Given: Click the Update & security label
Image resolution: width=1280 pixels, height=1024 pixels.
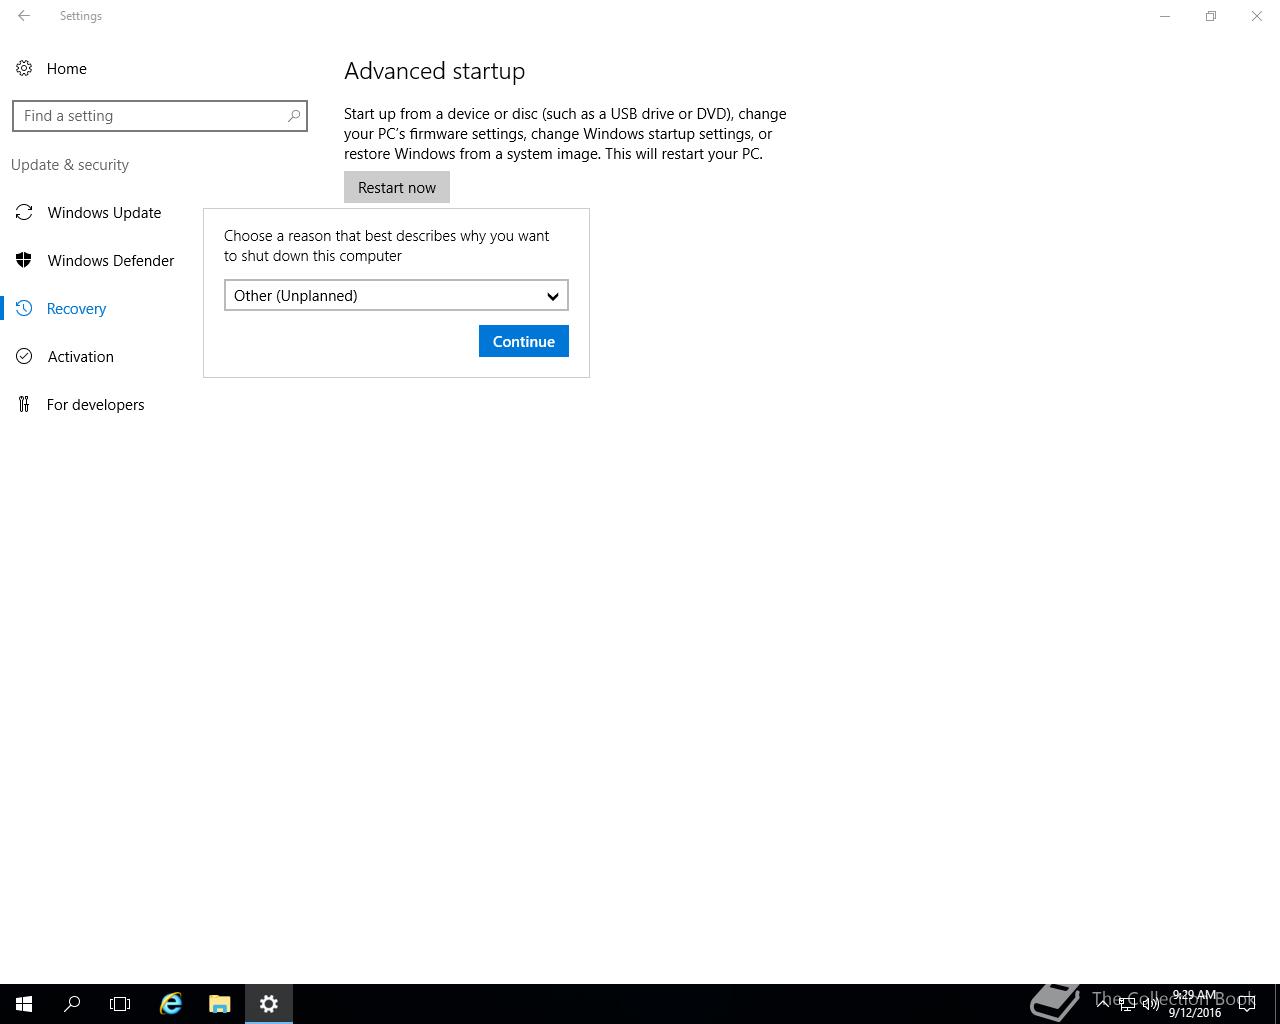Looking at the screenshot, I should tap(70, 165).
